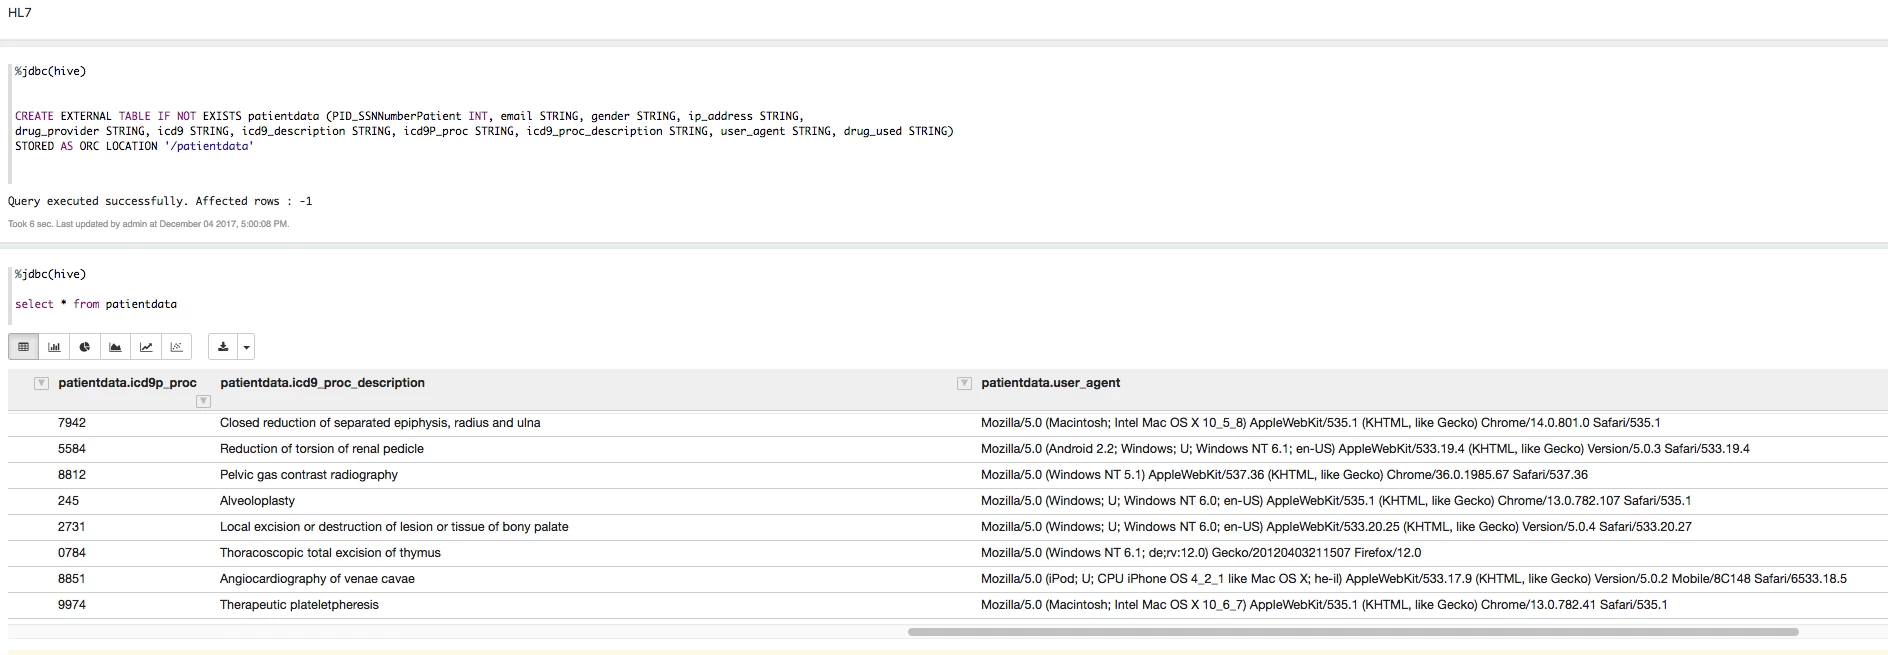Select the '5584' procedure code cell
Image resolution: width=1888 pixels, height=655 pixels.
[72, 449]
